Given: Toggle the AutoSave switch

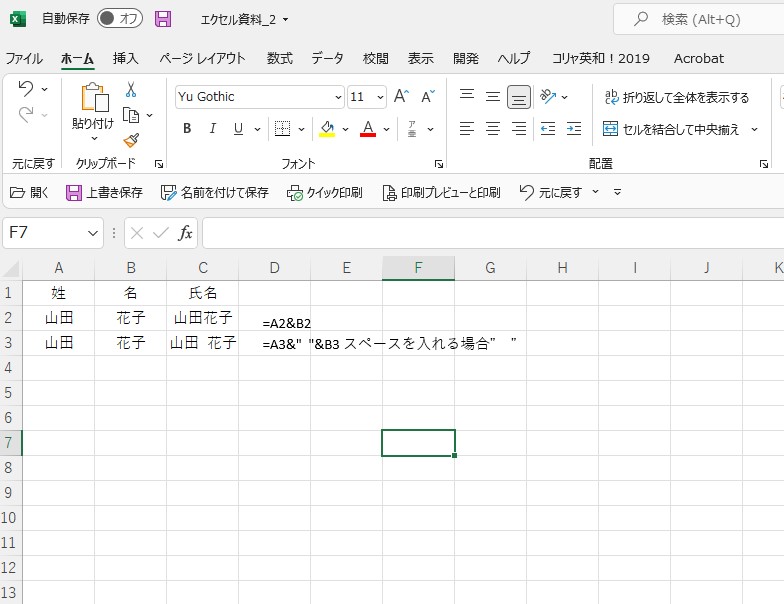Looking at the screenshot, I should click(x=120, y=18).
